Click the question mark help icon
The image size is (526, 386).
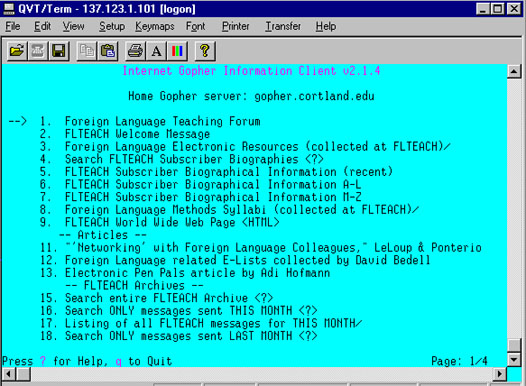click(205, 51)
